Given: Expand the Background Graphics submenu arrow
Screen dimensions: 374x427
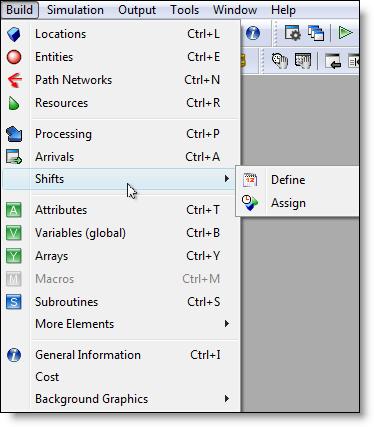Looking at the screenshot, I should (x=227, y=398).
